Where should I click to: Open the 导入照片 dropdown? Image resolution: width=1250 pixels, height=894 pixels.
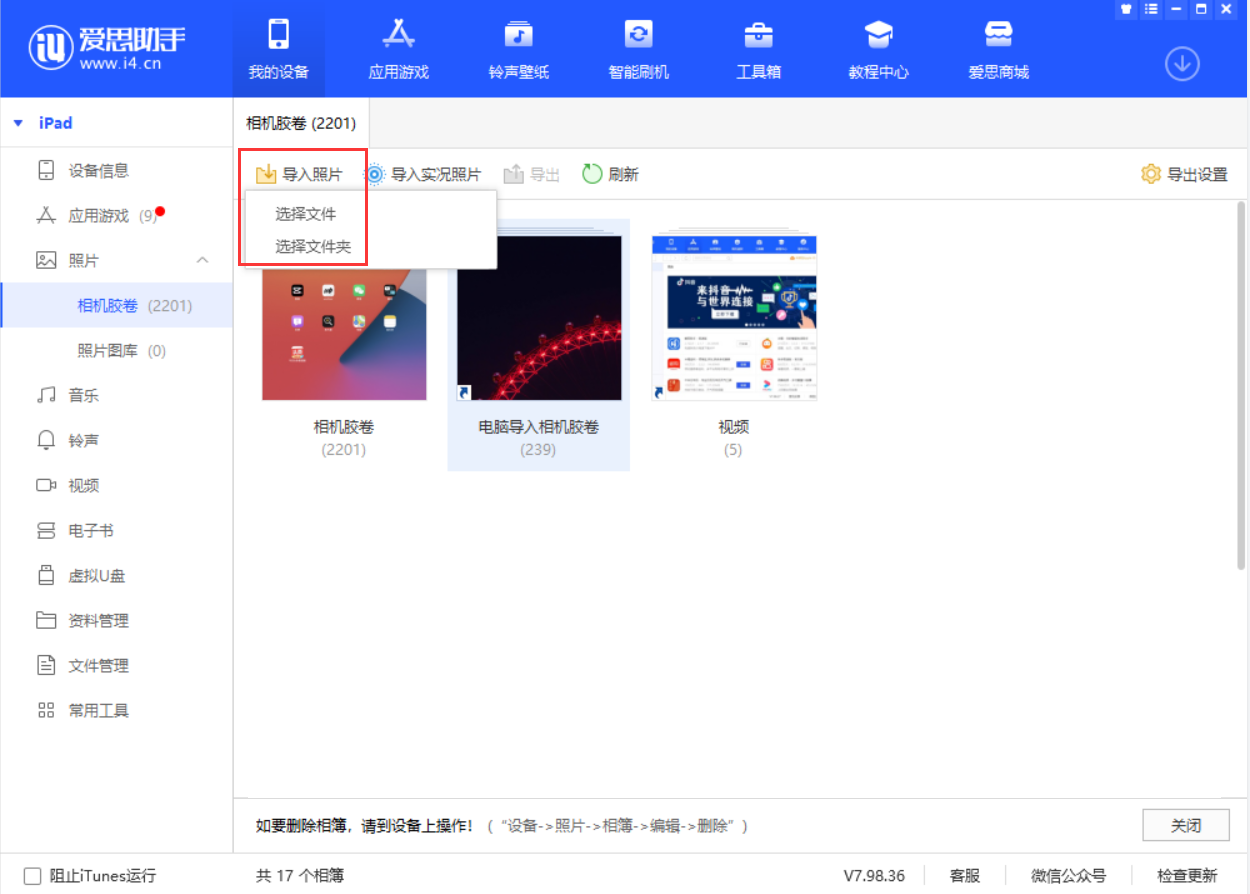coord(299,174)
